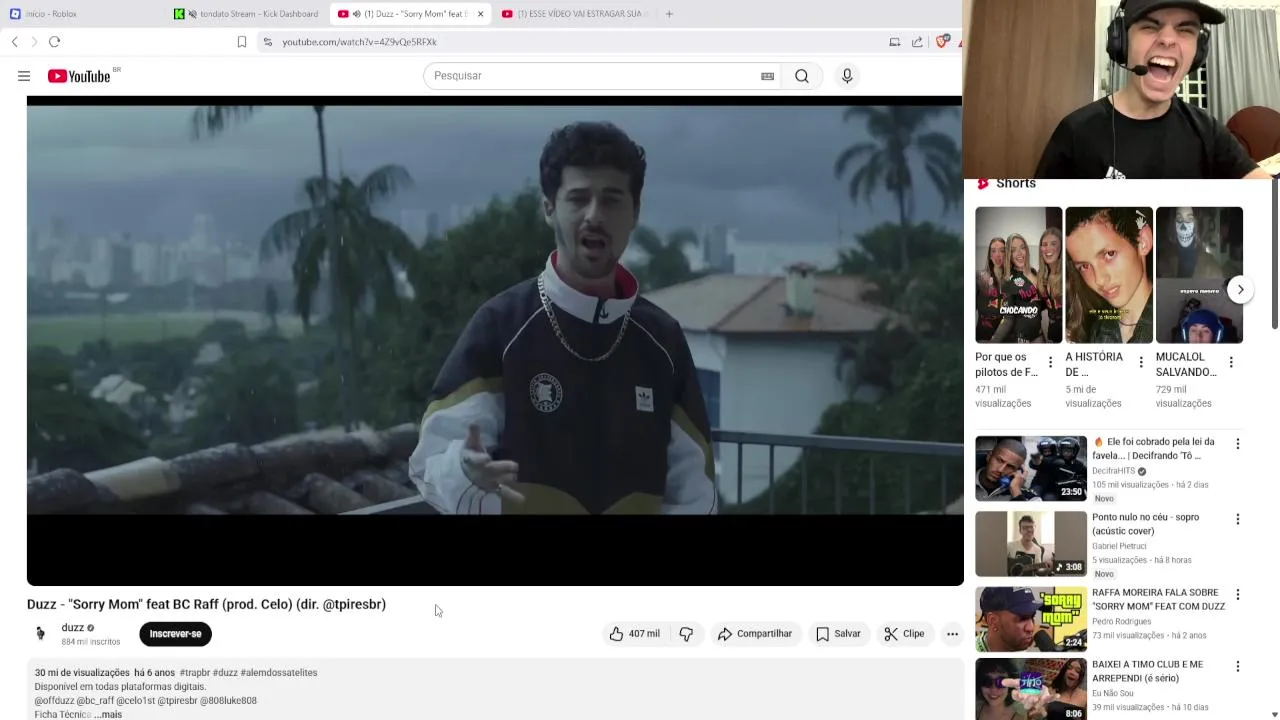The height and width of the screenshot is (720, 1280).
Task: Click the DecifraHITS channel name
Action: pos(1113,471)
